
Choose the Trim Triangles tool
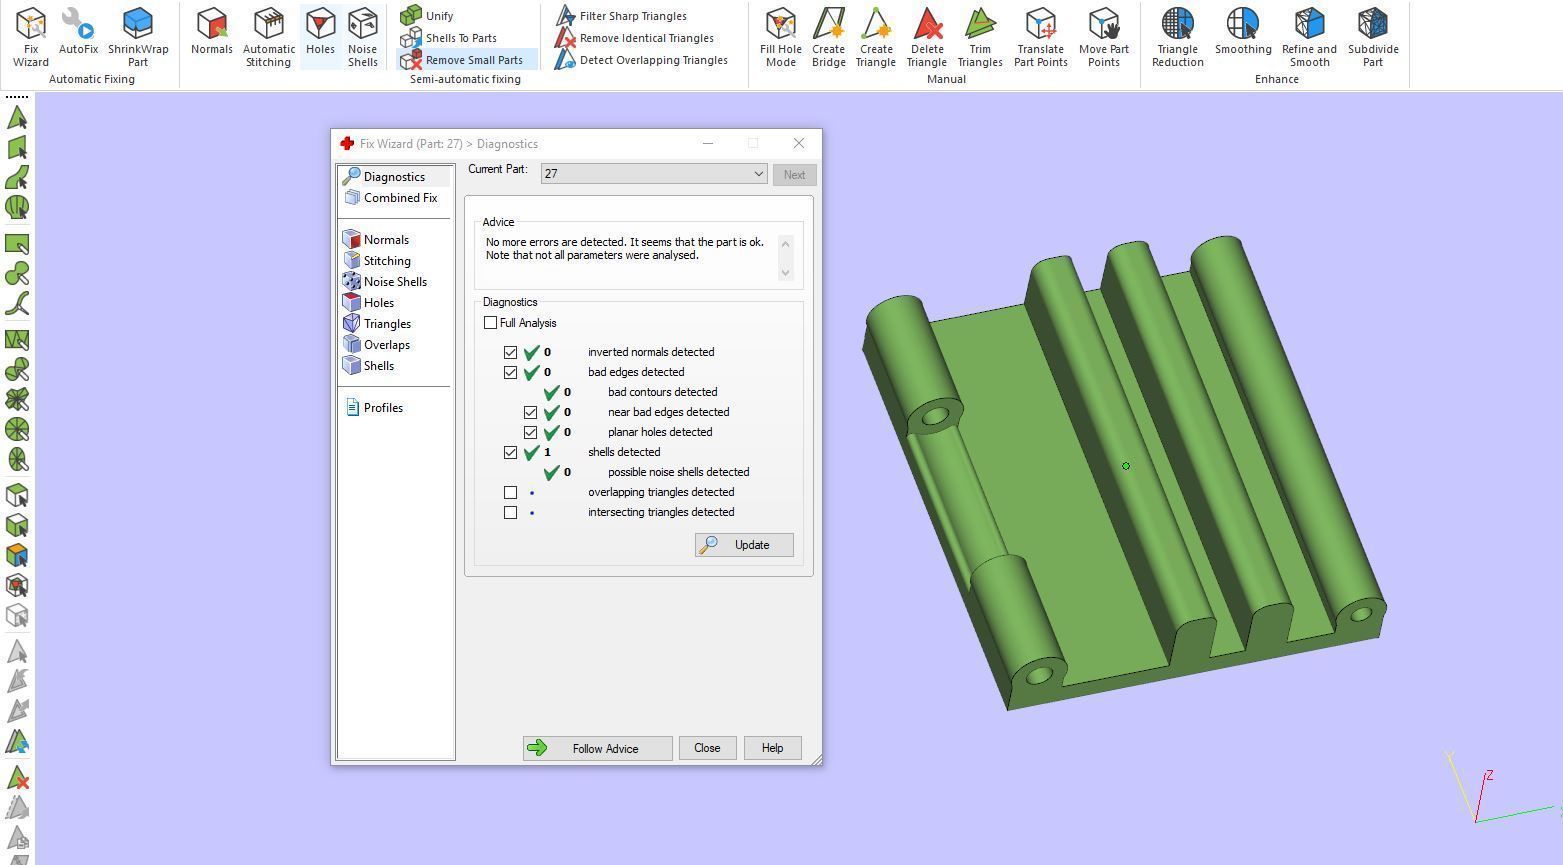click(x=980, y=37)
